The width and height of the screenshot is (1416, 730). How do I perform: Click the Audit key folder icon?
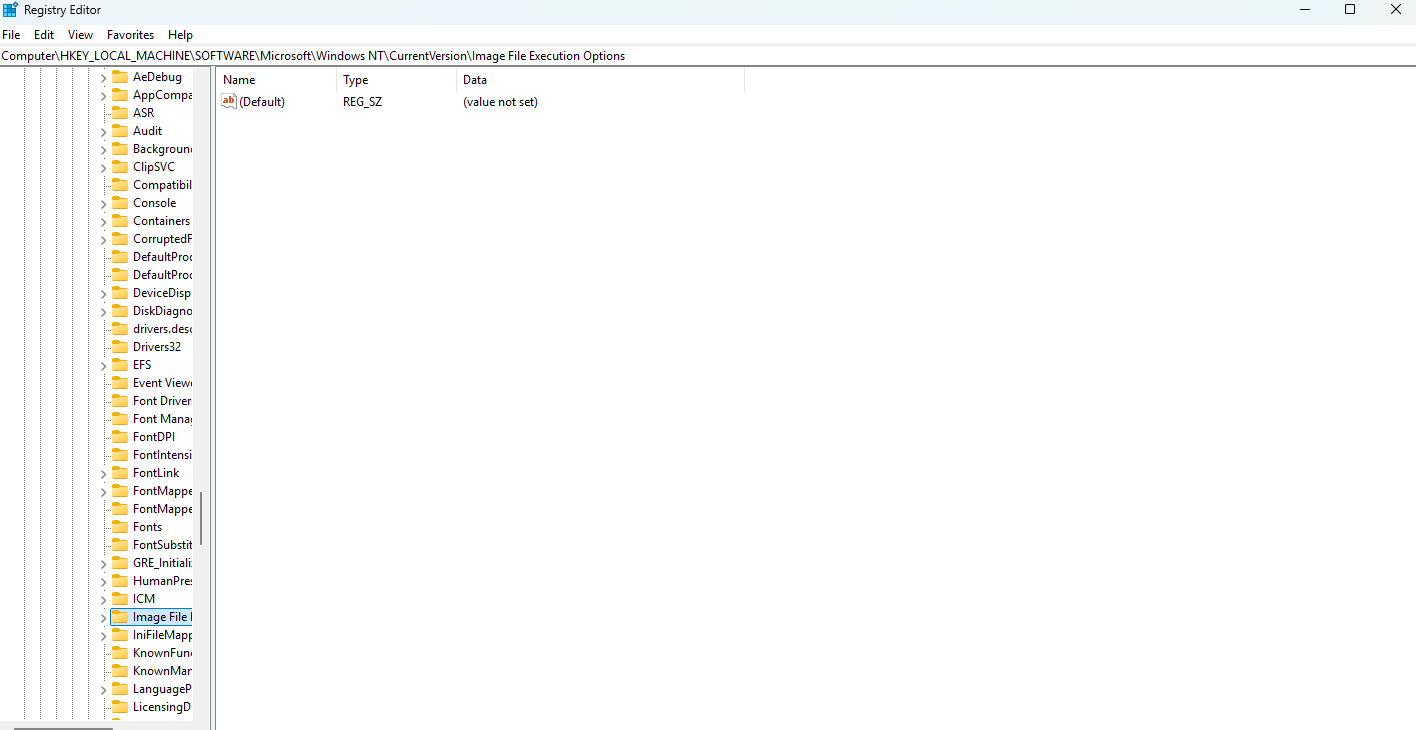point(120,131)
